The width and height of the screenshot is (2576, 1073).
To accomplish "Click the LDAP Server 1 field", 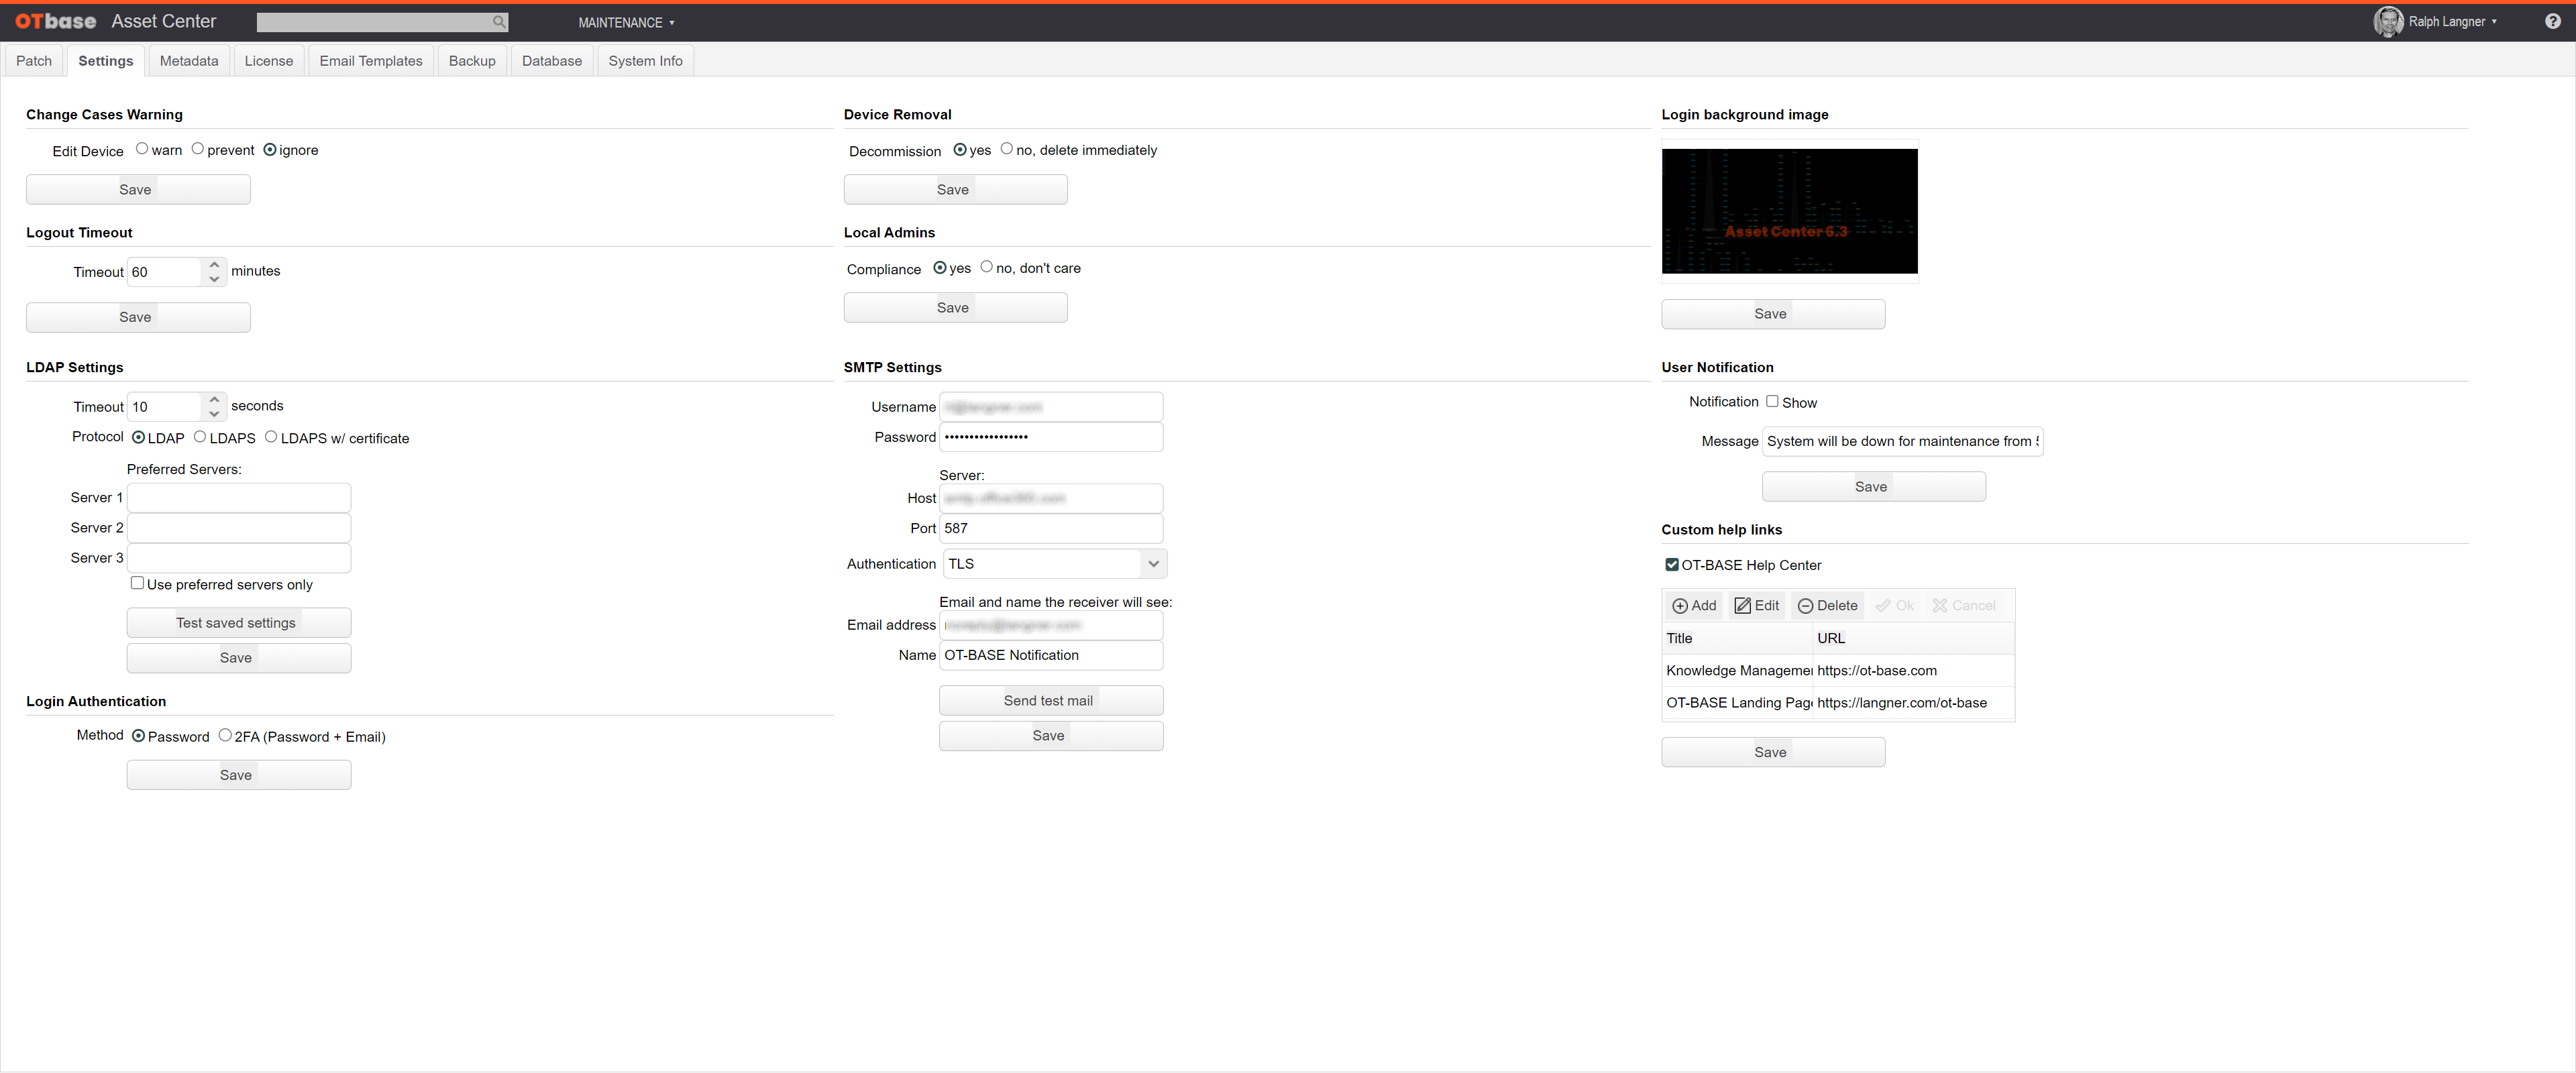I will point(239,498).
